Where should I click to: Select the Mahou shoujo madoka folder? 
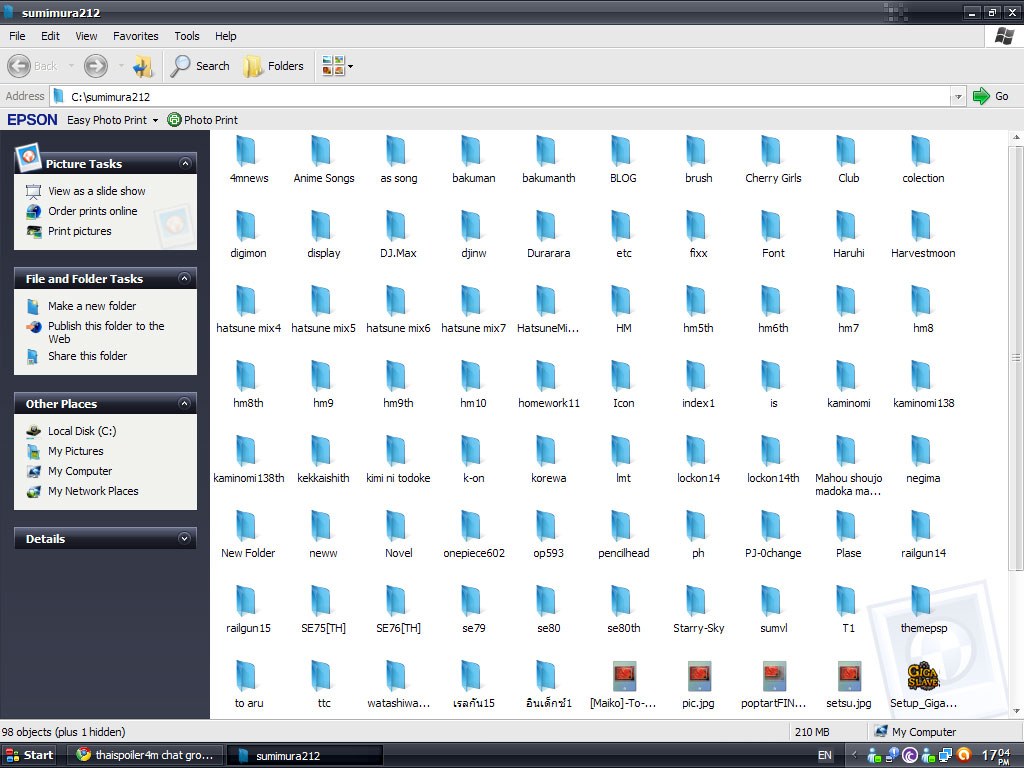pos(848,466)
